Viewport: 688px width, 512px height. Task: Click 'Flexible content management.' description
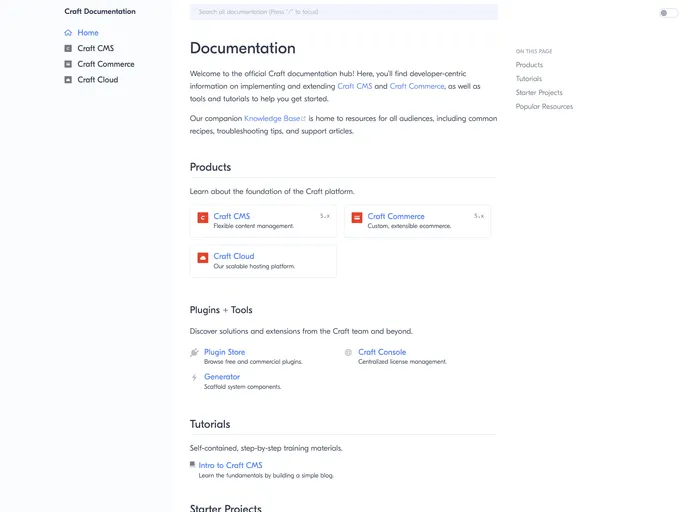click(254, 226)
